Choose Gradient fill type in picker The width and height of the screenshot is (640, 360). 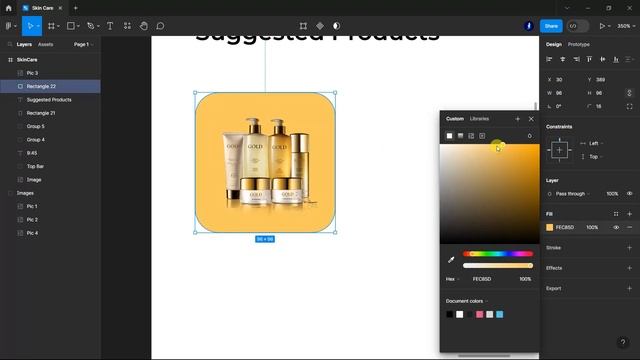click(x=460, y=136)
